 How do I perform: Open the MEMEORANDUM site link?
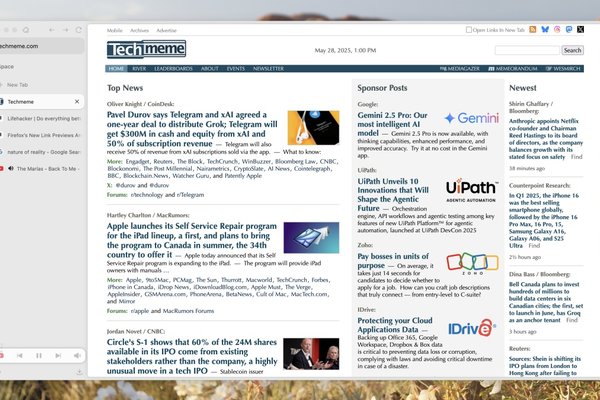click(x=513, y=69)
